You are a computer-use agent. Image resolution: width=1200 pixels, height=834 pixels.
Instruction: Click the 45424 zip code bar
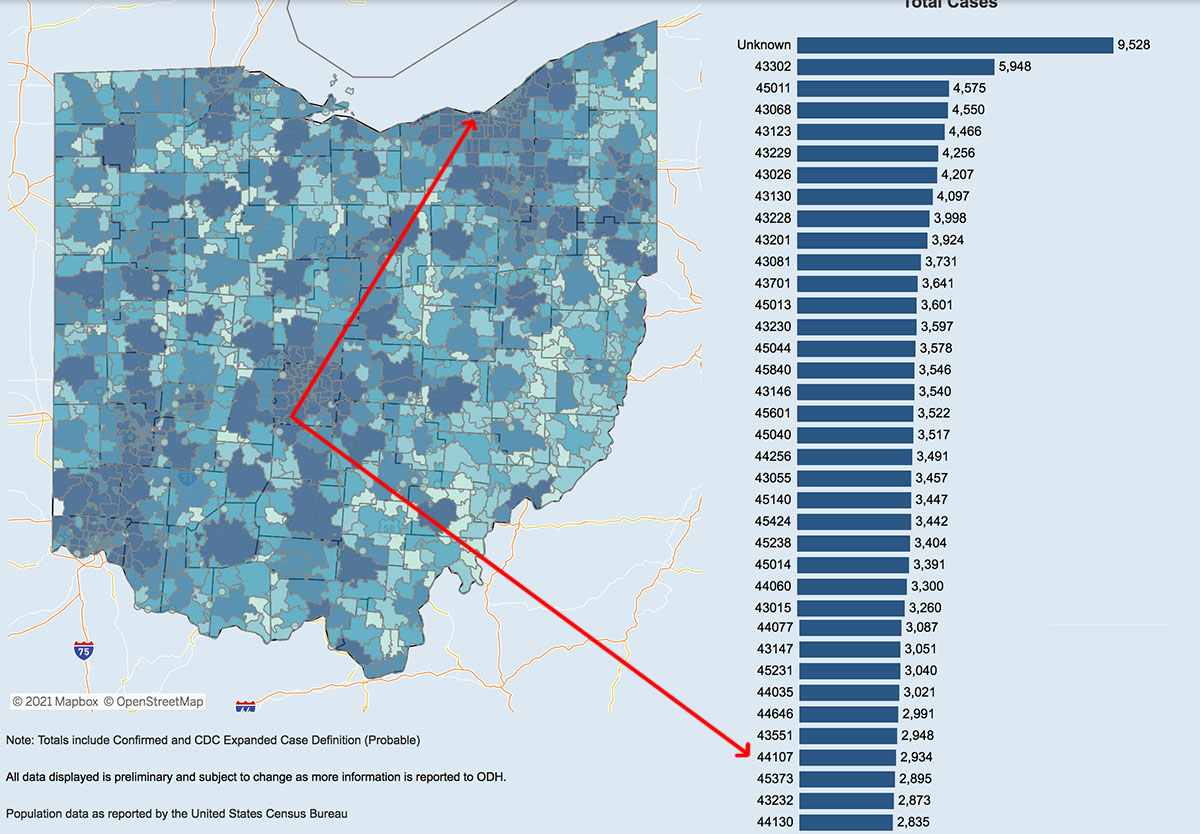[x=854, y=522]
